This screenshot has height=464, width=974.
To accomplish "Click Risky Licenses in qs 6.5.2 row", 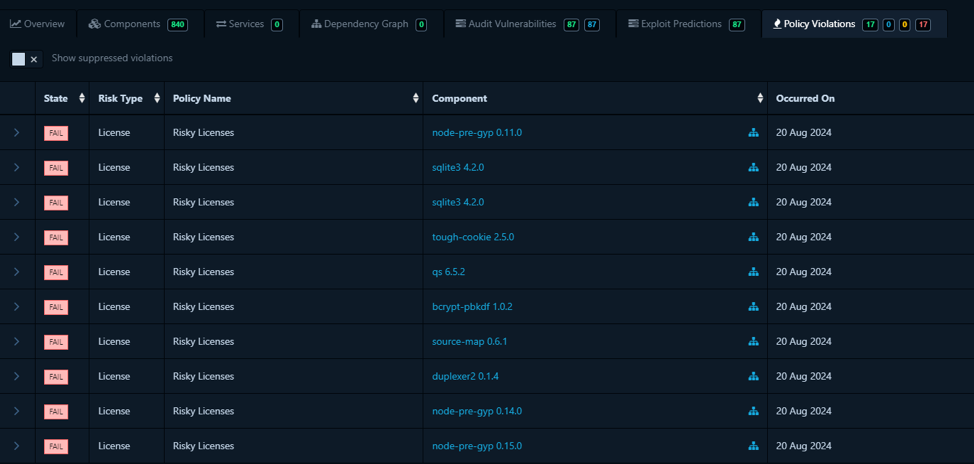I will coord(203,271).
